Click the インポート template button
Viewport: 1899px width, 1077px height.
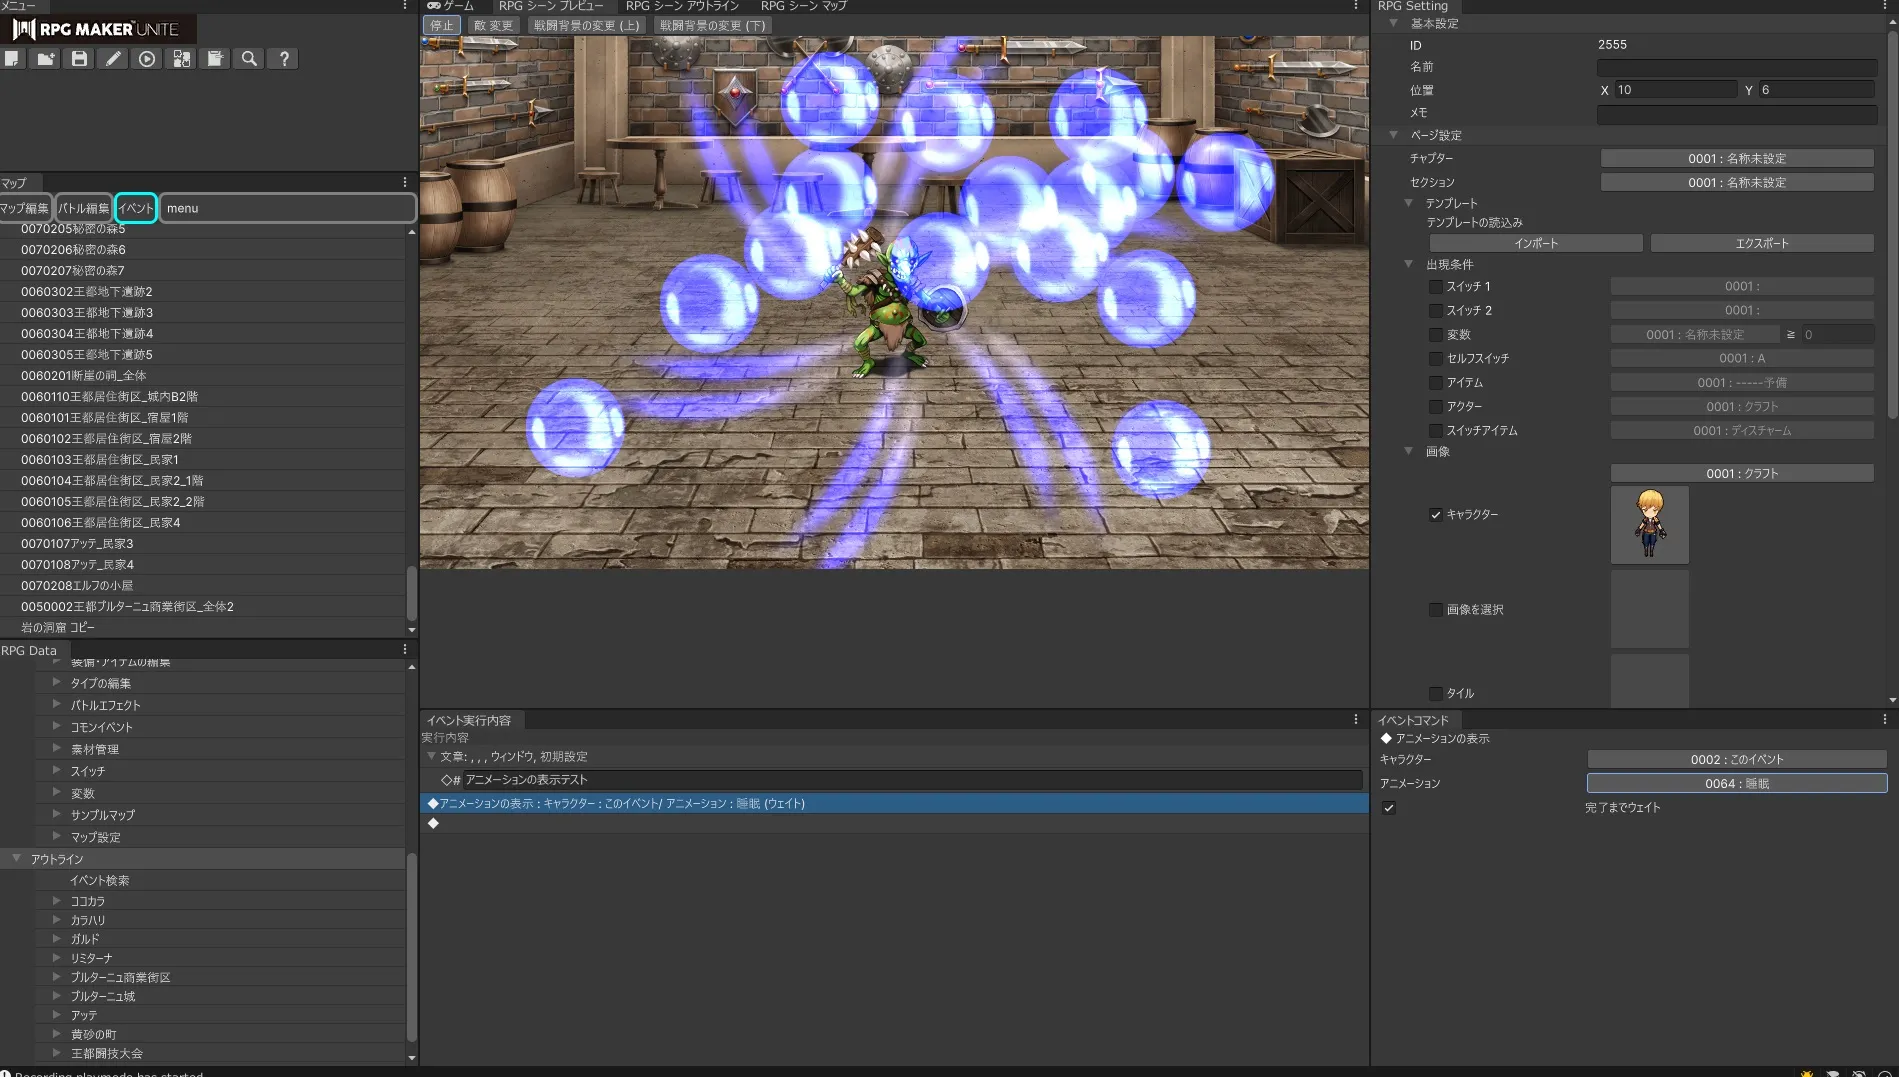click(x=1535, y=244)
